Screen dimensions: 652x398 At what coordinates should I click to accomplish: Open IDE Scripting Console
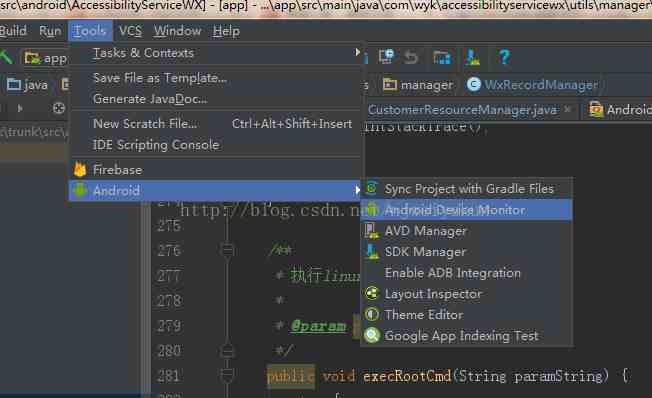point(216,145)
